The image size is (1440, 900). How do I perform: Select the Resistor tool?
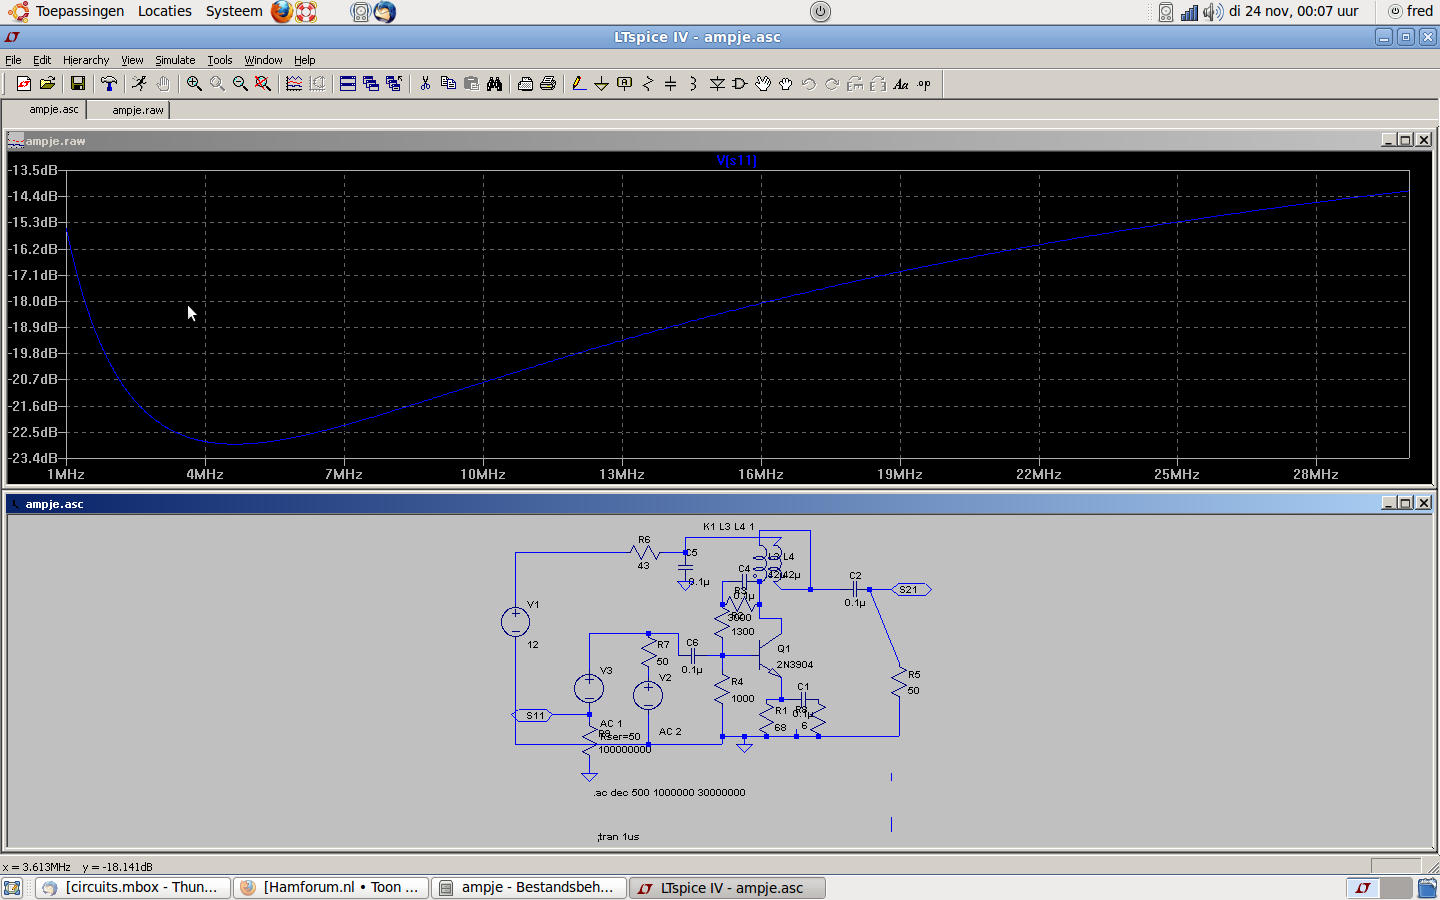pyautogui.click(x=648, y=84)
